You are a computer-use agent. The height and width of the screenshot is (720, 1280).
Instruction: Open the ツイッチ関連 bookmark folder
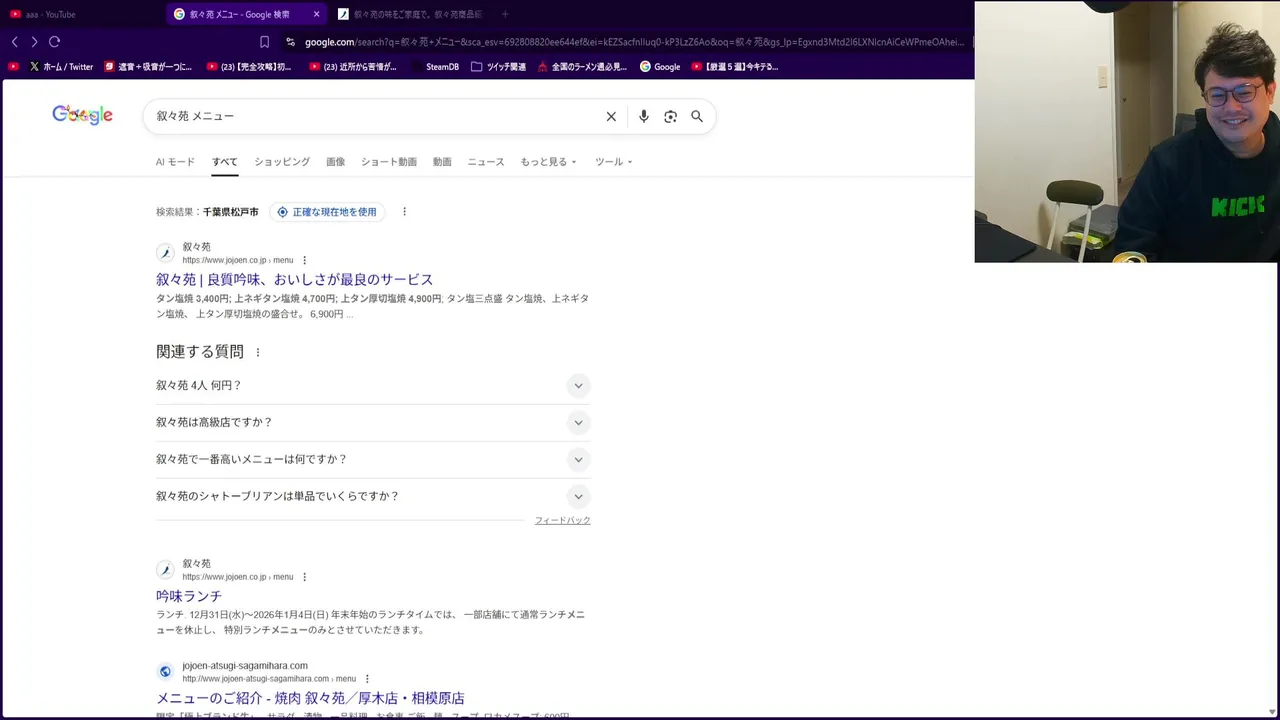498,67
